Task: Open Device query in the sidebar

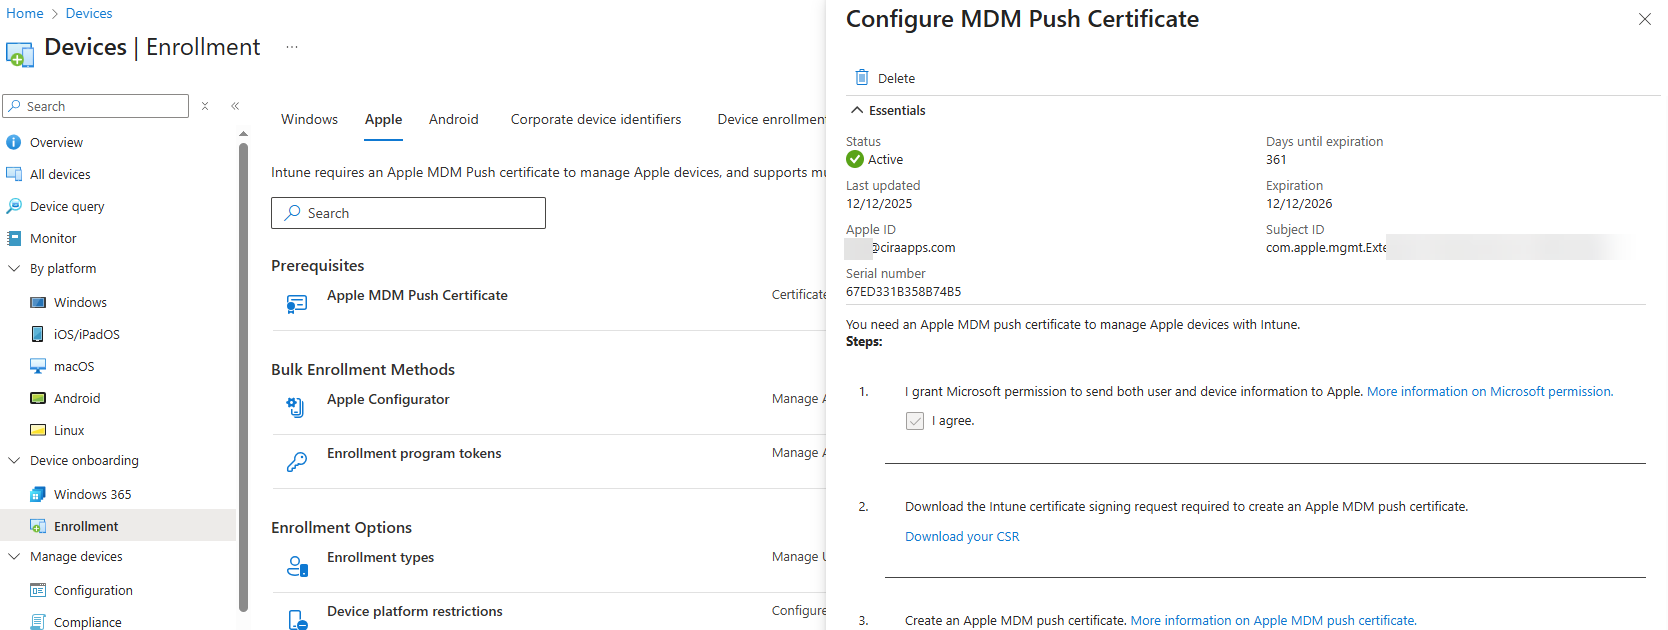Action: [67, 206]
